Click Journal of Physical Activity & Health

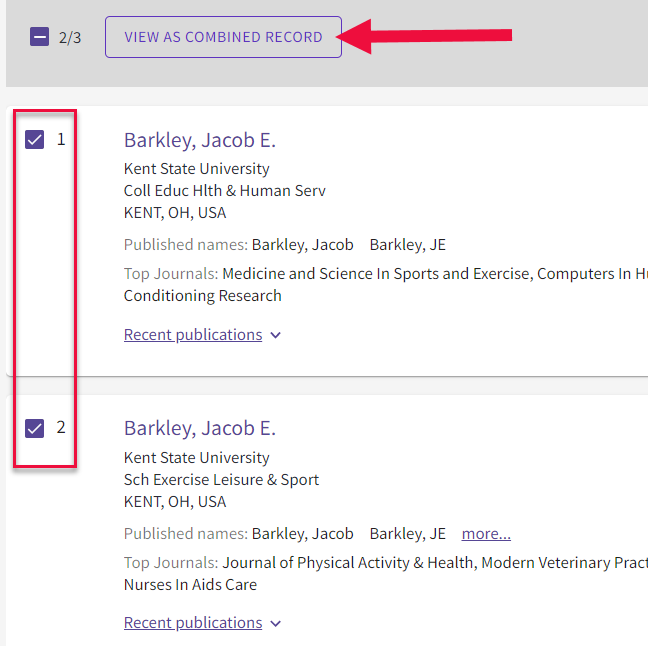(347, 563)
